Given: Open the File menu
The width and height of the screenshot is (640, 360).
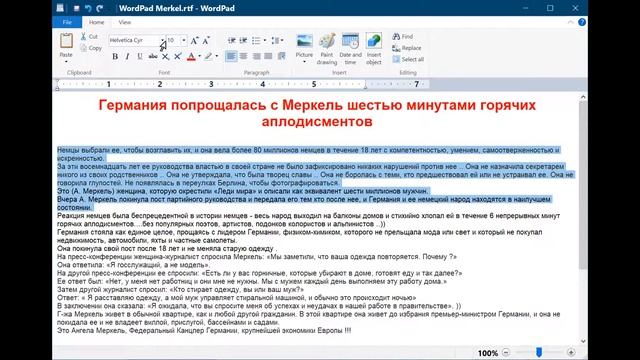Looking at the screenshot, I should [x=67, y=22].
